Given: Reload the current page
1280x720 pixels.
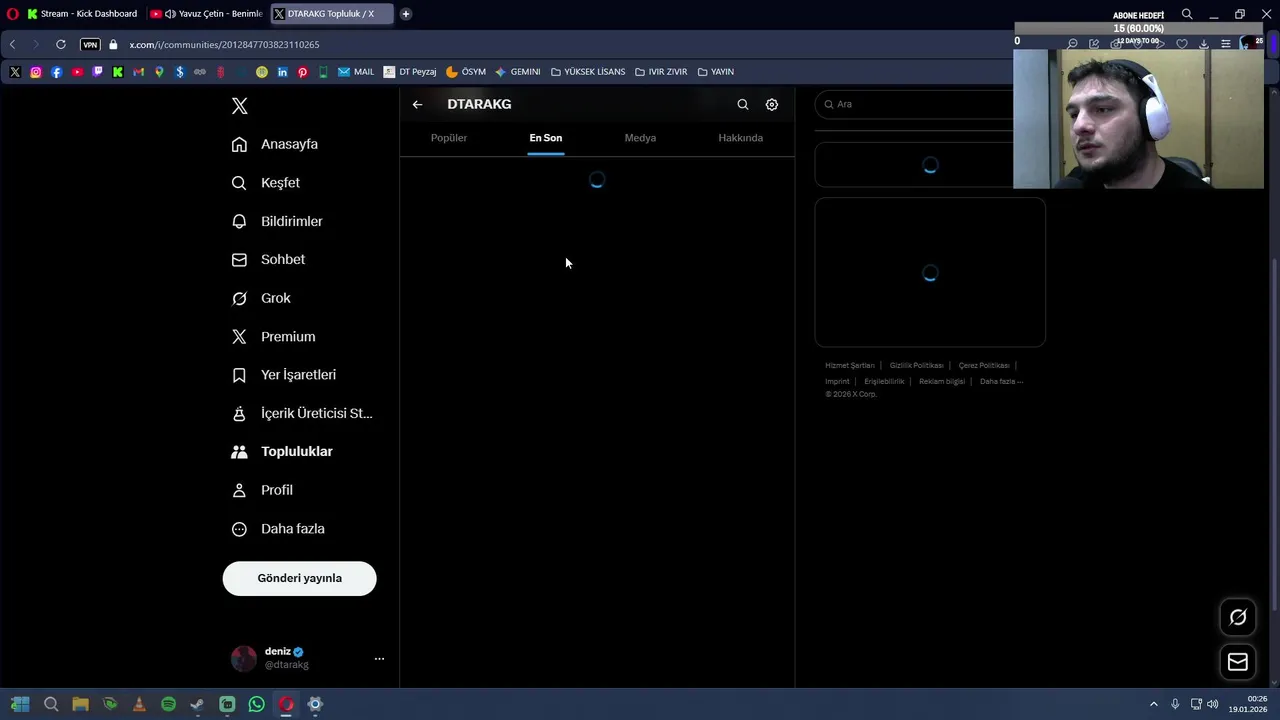Looking at the screenshot, I should 61,45.
